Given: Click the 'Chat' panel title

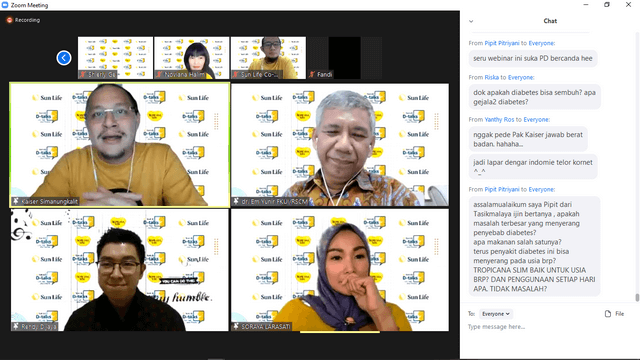Looking at the screenshot, I should click(x=550, y=21).
